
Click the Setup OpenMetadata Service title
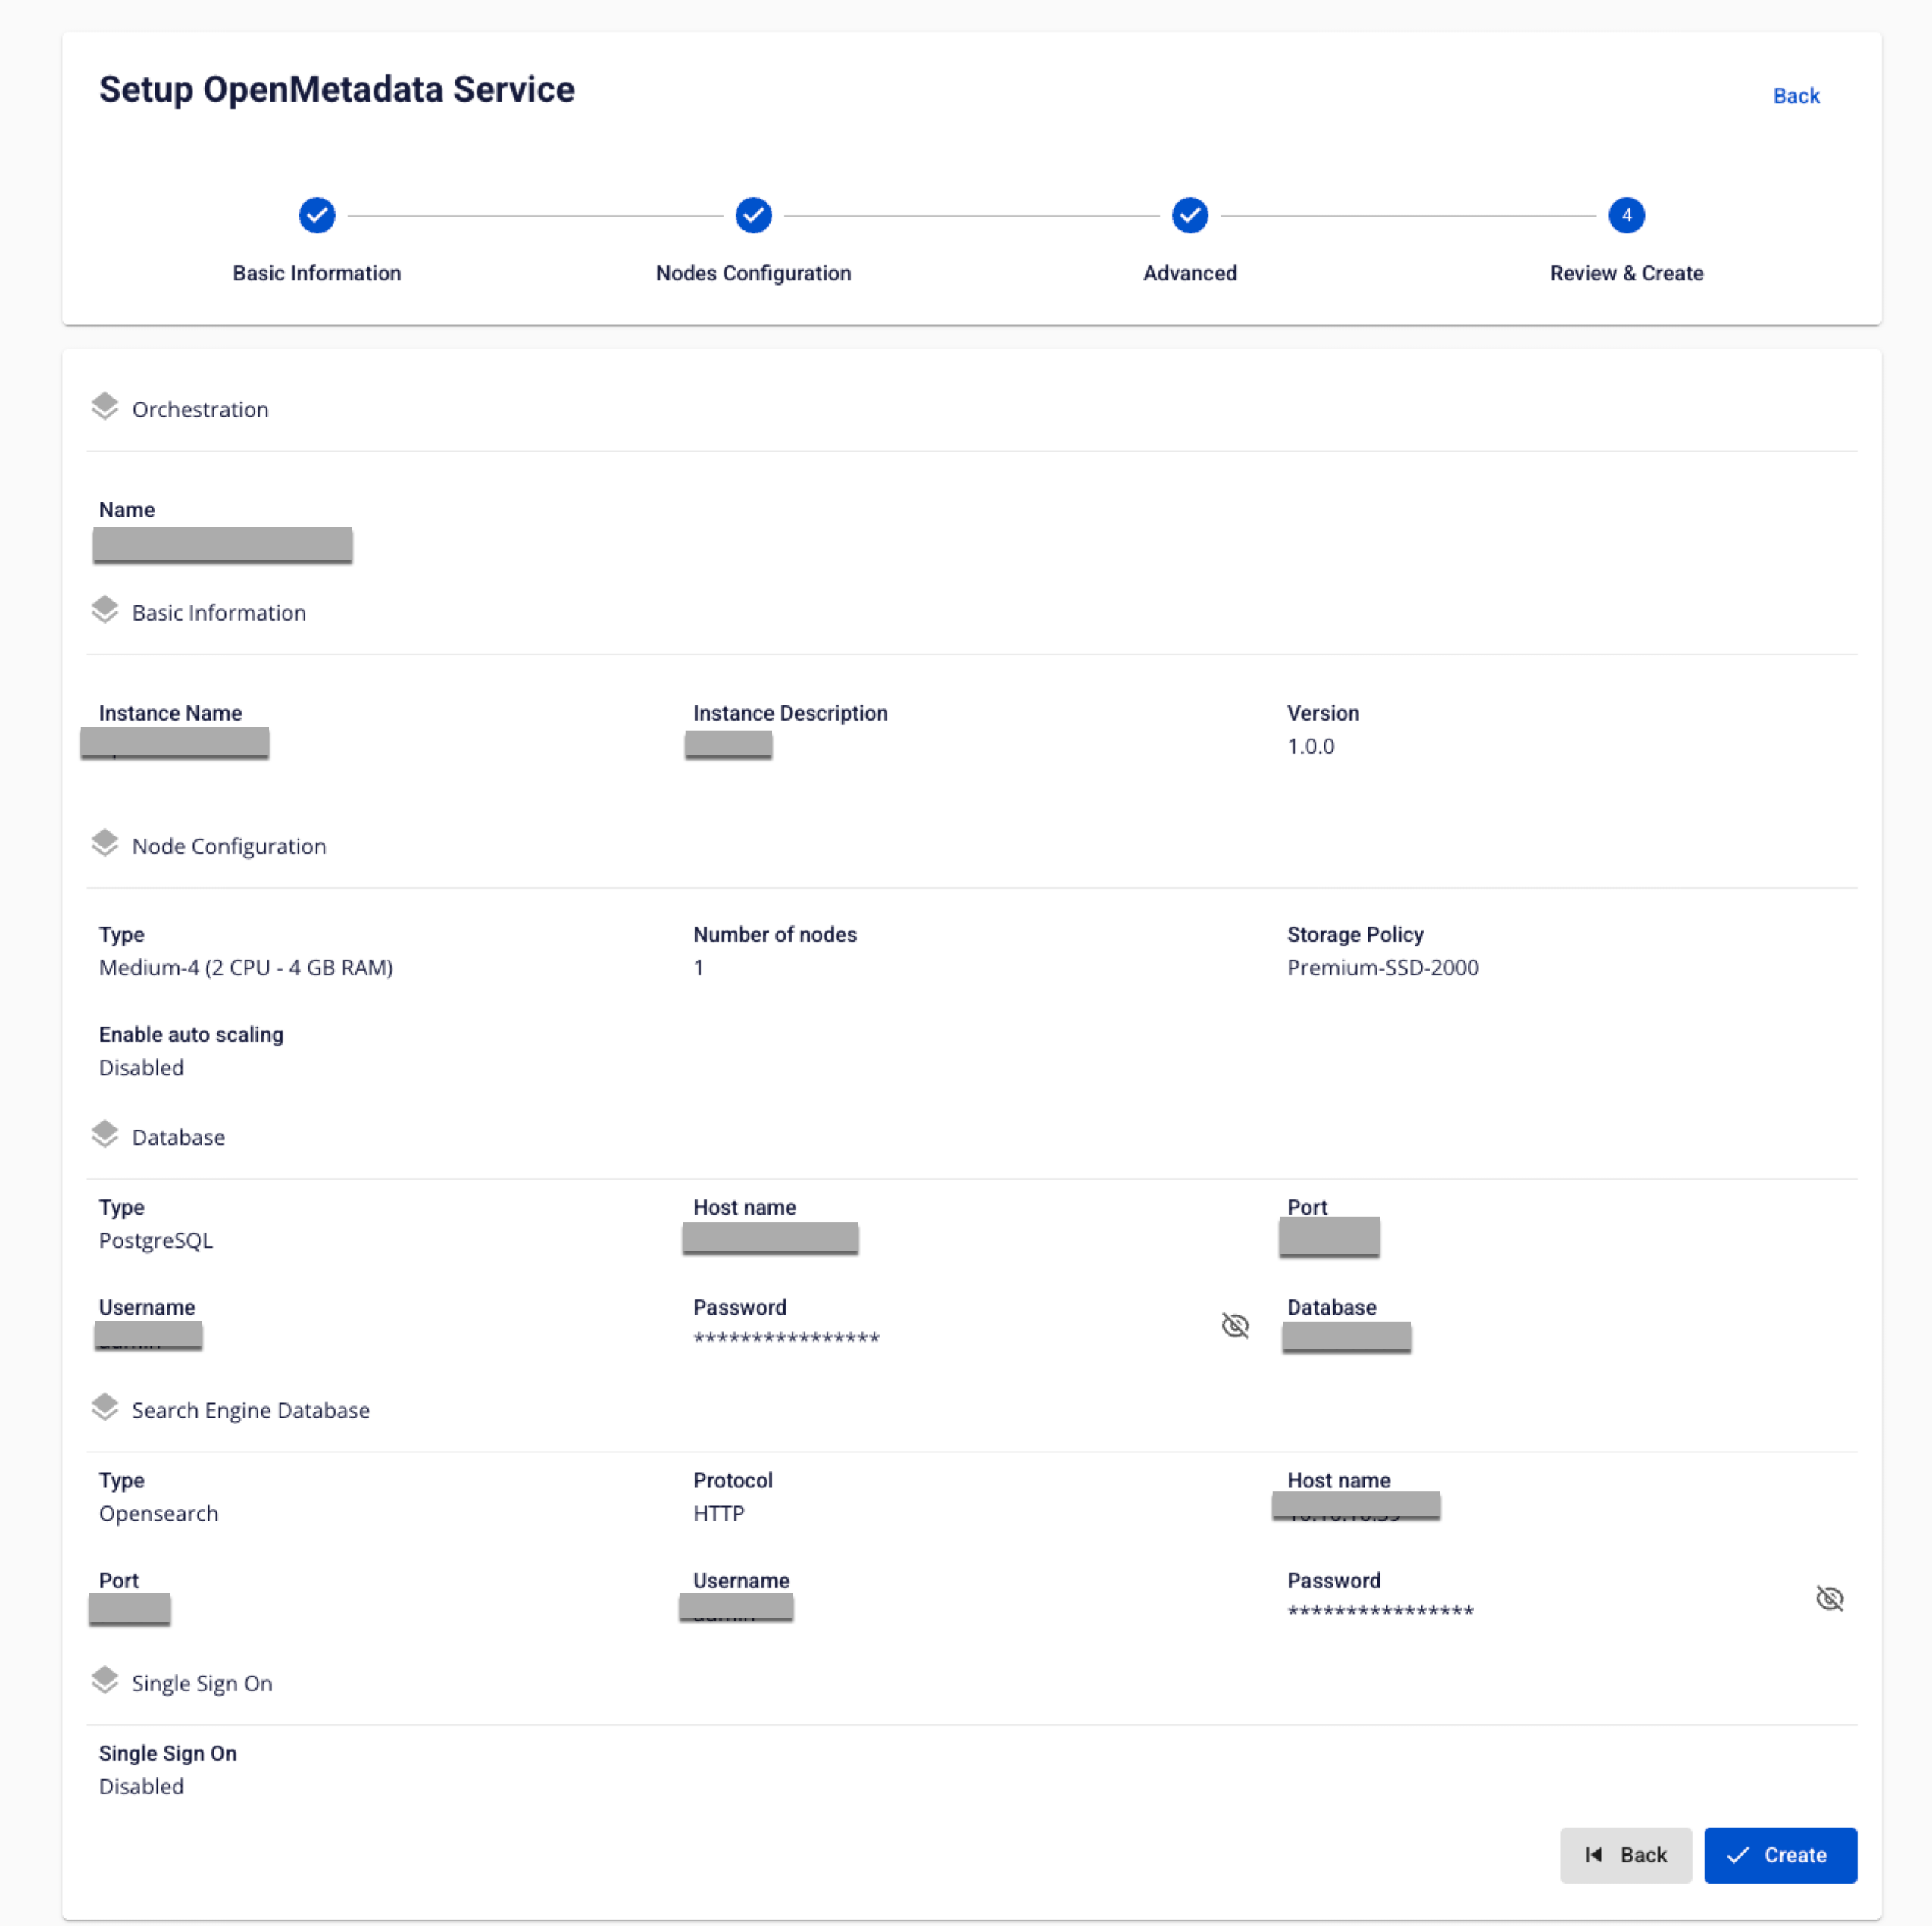pos(336,89)
